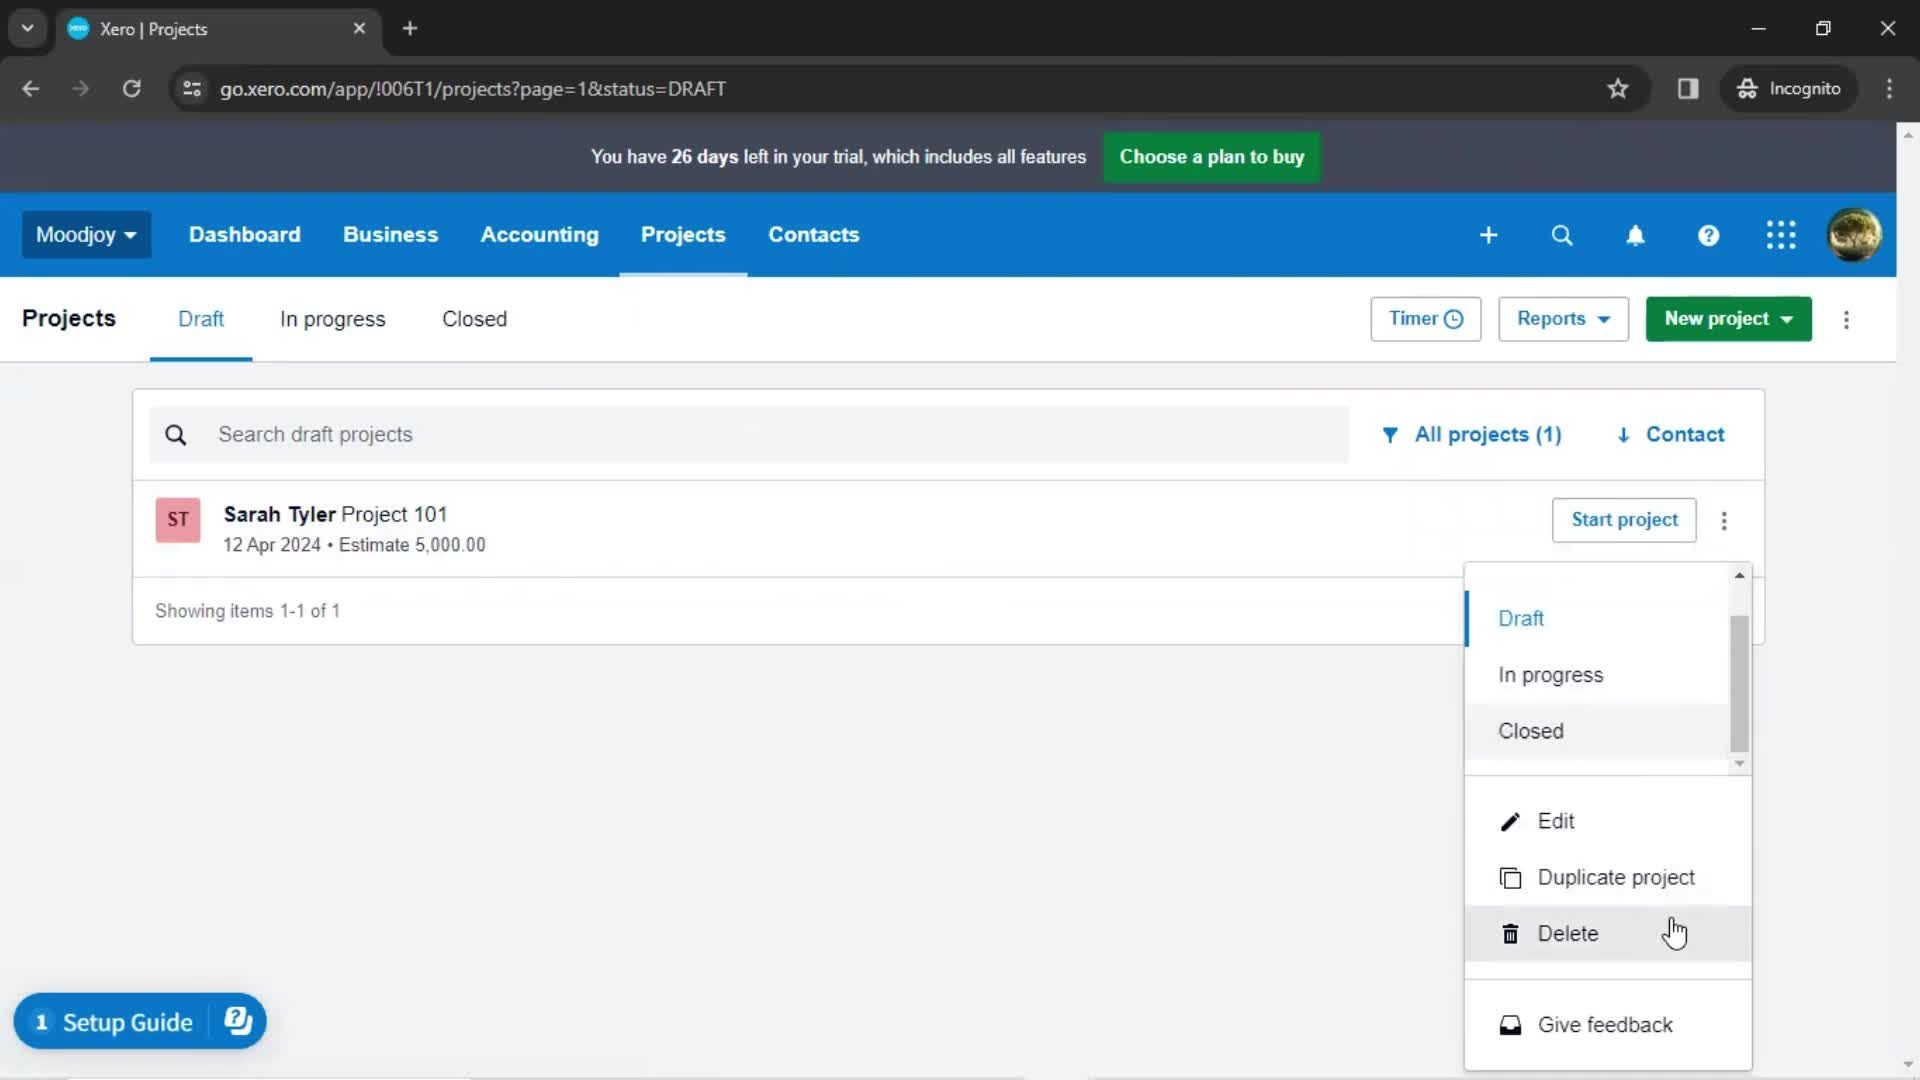Open Chrome's three-dot menu
Image resolution: width=1920 pixels, height=1080 pixels.
tap(1889, 89)
